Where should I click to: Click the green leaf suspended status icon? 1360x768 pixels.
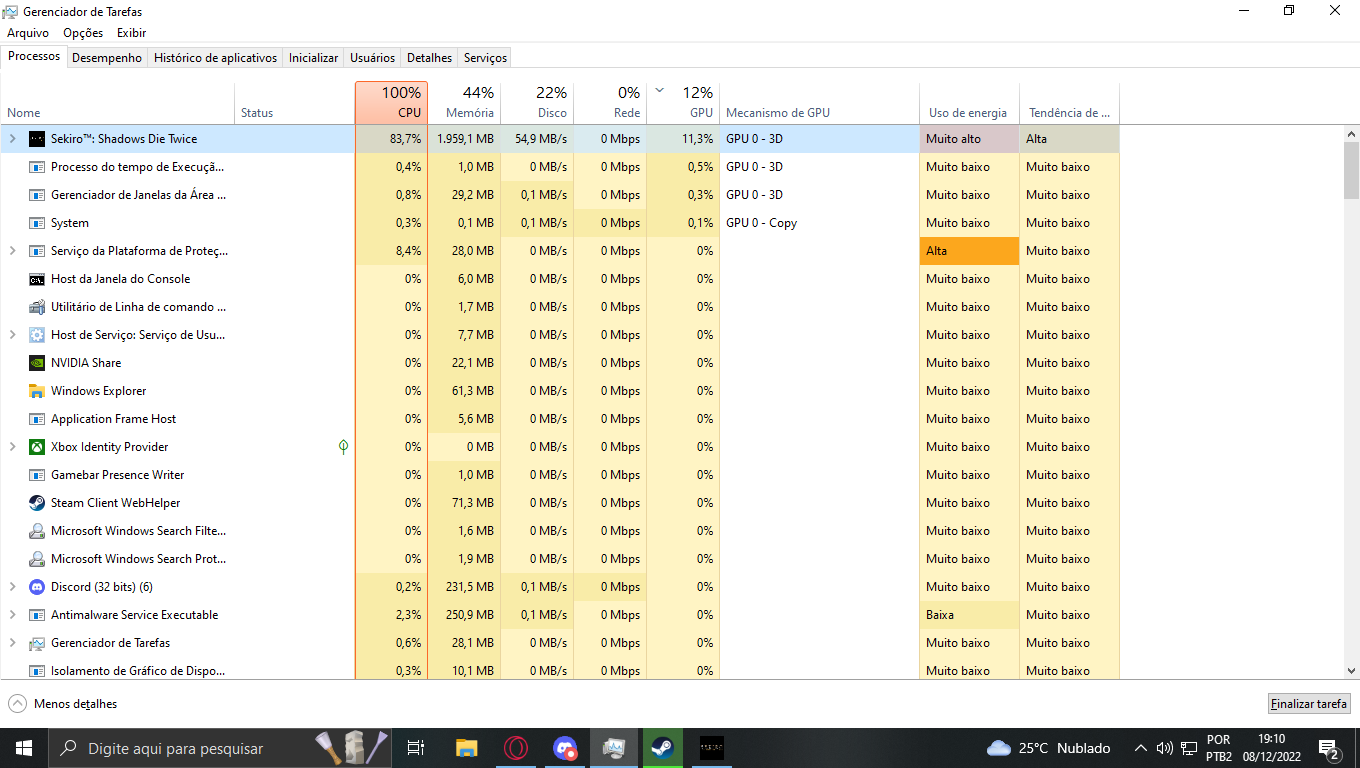pyautogui.click(x=343, y=447)
